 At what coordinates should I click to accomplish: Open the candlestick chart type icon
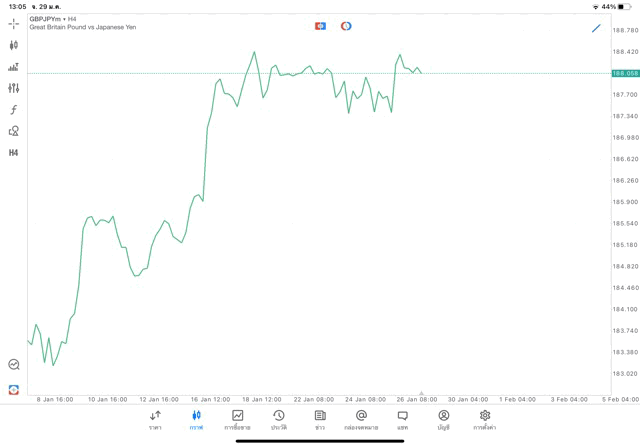pos(14,45)
